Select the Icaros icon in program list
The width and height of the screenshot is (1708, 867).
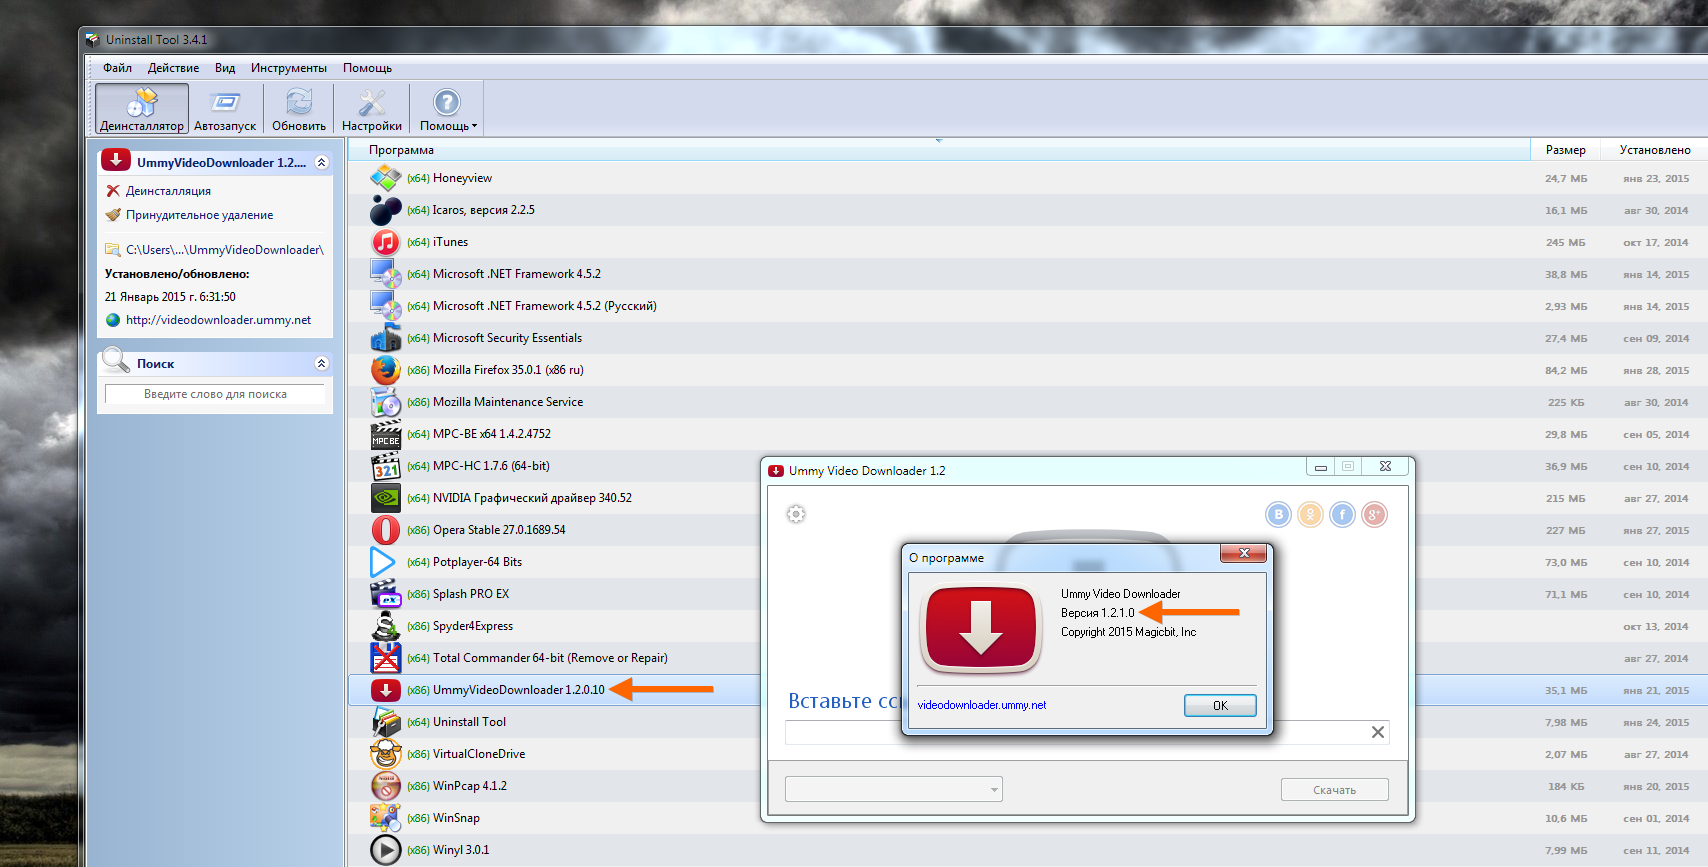click(385, 210)
